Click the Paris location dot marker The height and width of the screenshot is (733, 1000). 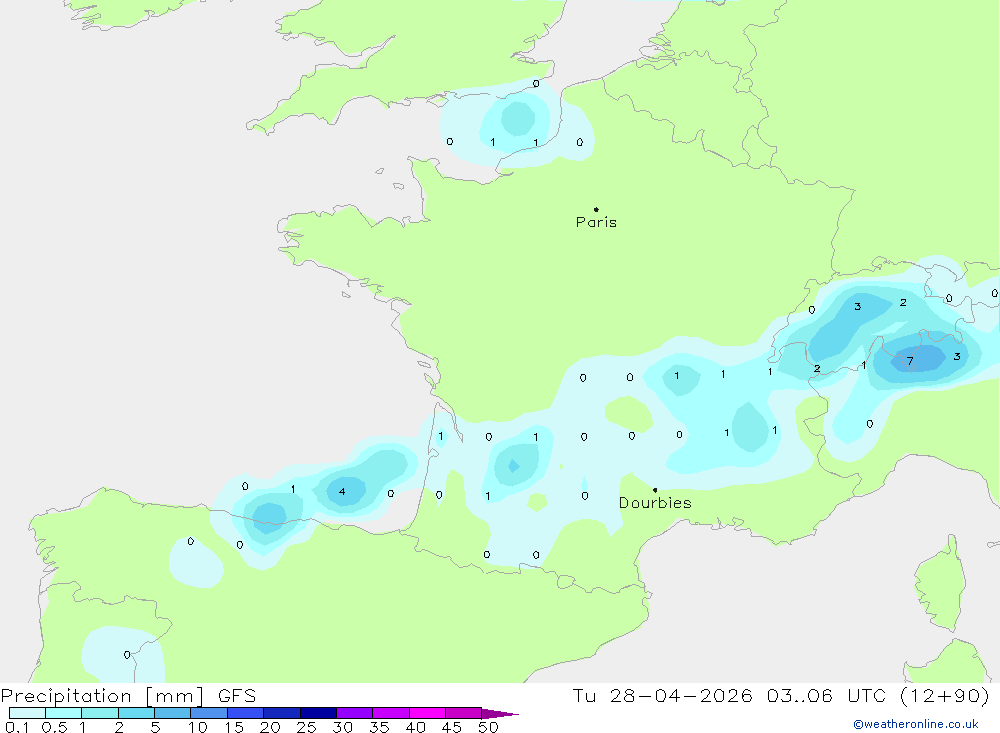point(596,209)
